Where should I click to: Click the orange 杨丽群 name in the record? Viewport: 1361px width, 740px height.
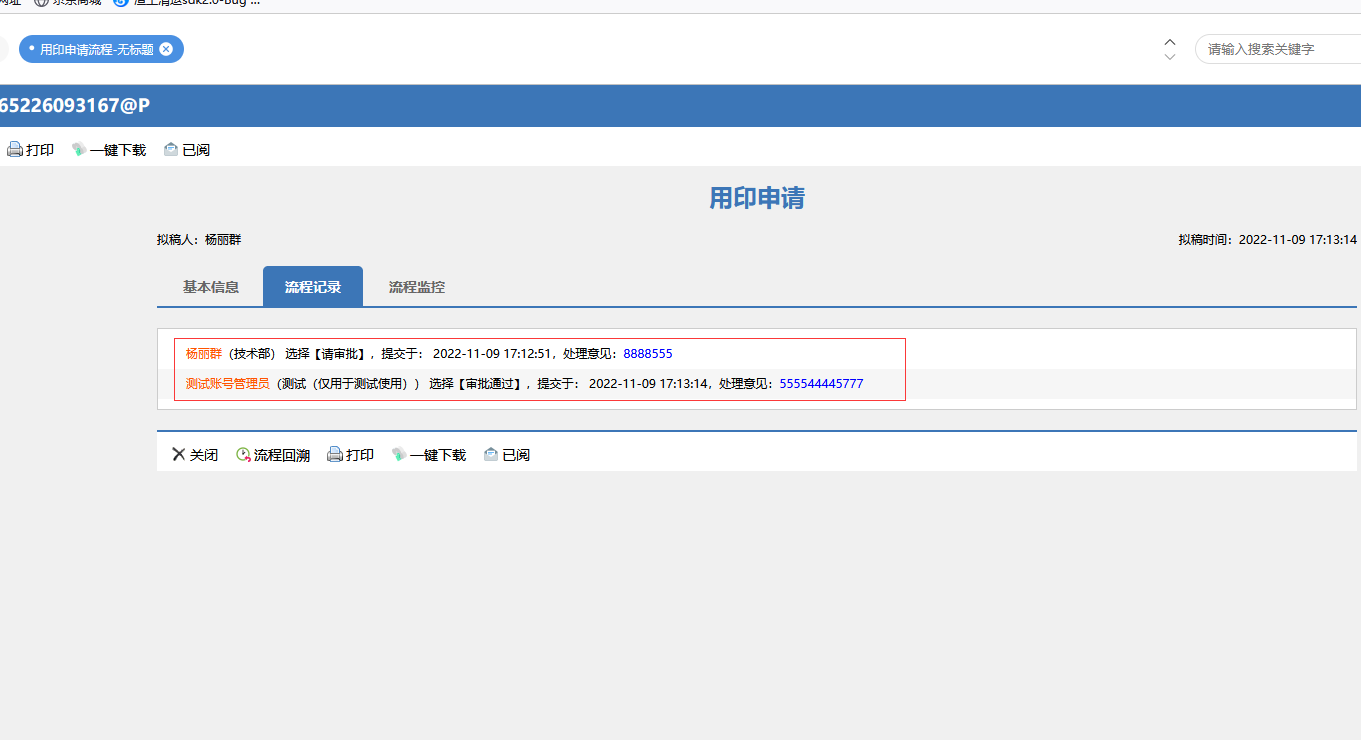(204, 354)
